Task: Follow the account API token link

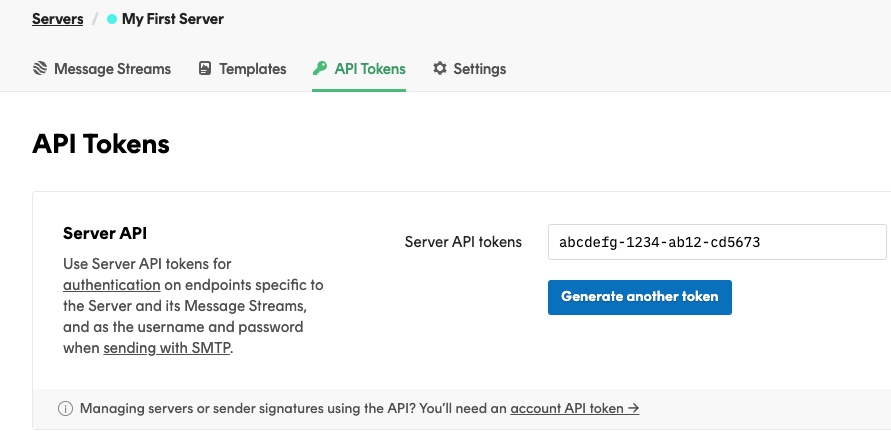Action: pos(574,408)
